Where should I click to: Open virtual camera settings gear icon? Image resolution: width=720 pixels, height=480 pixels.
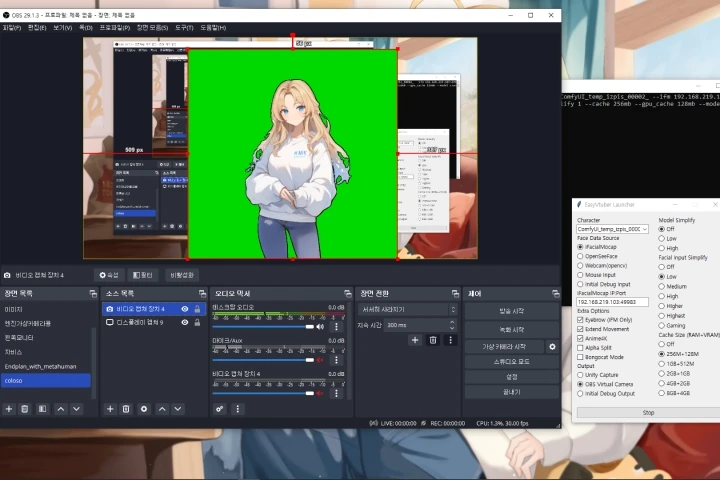pos(552,347)
